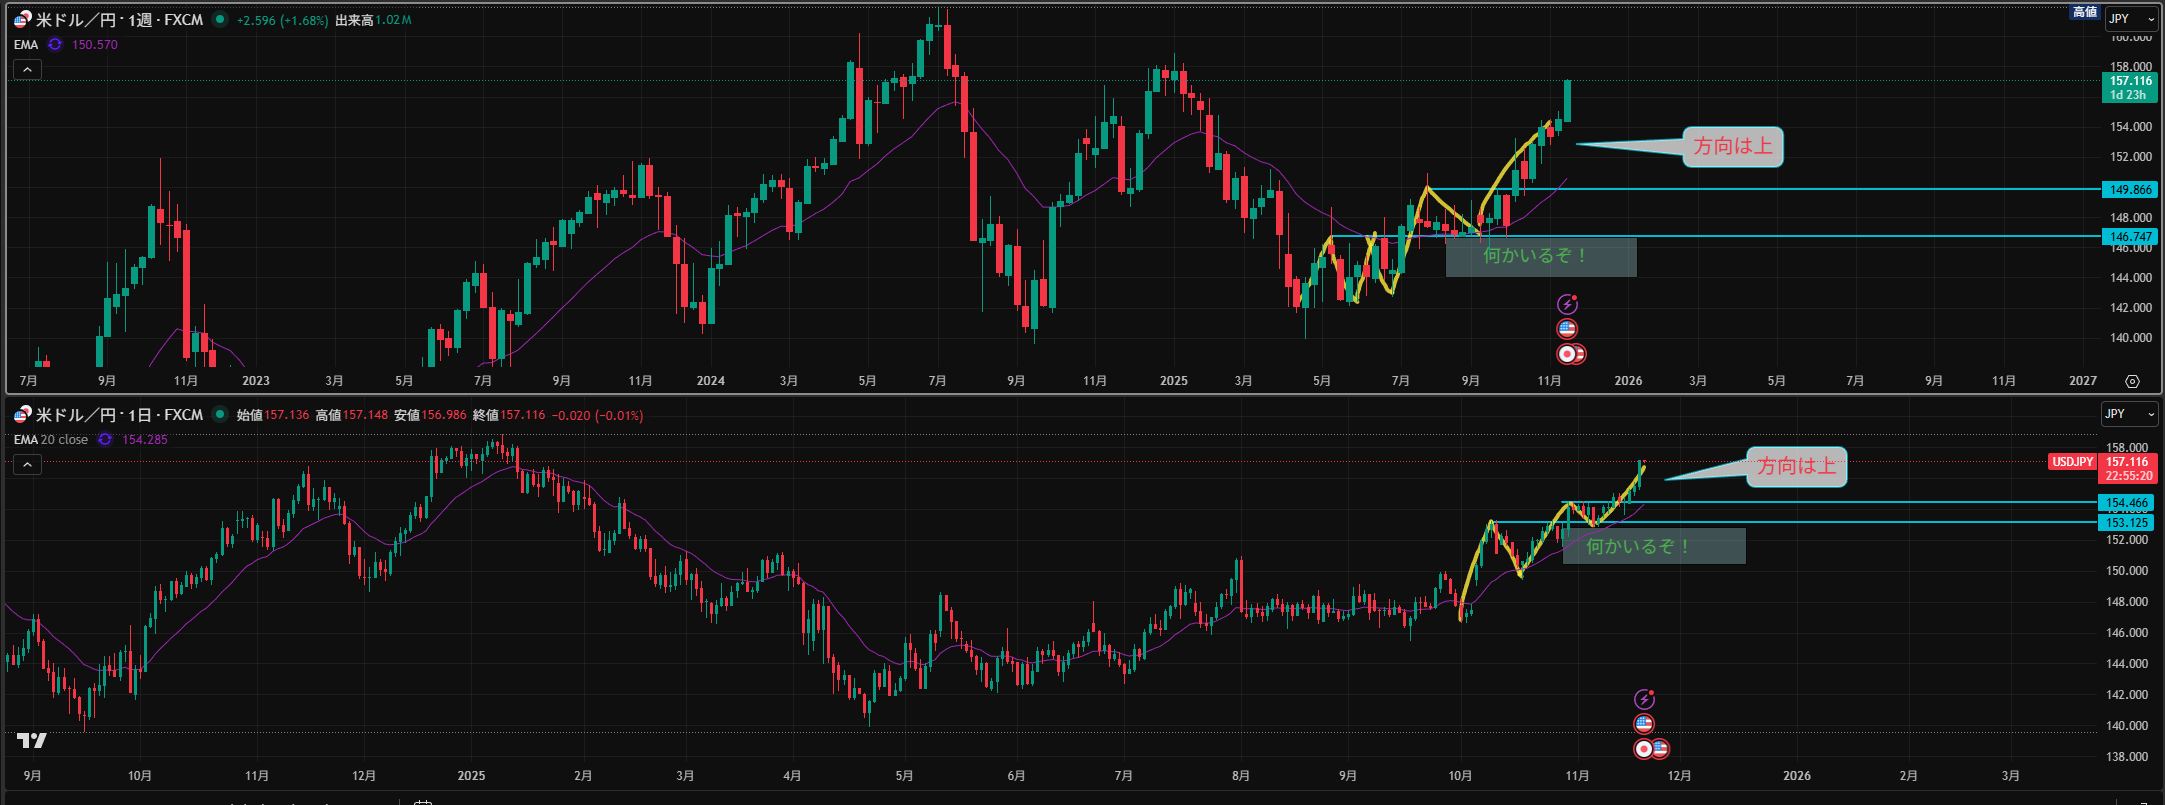Open the JPY currency dropdown on weekly chart
2165x805 pixels.
point(2131,19)
